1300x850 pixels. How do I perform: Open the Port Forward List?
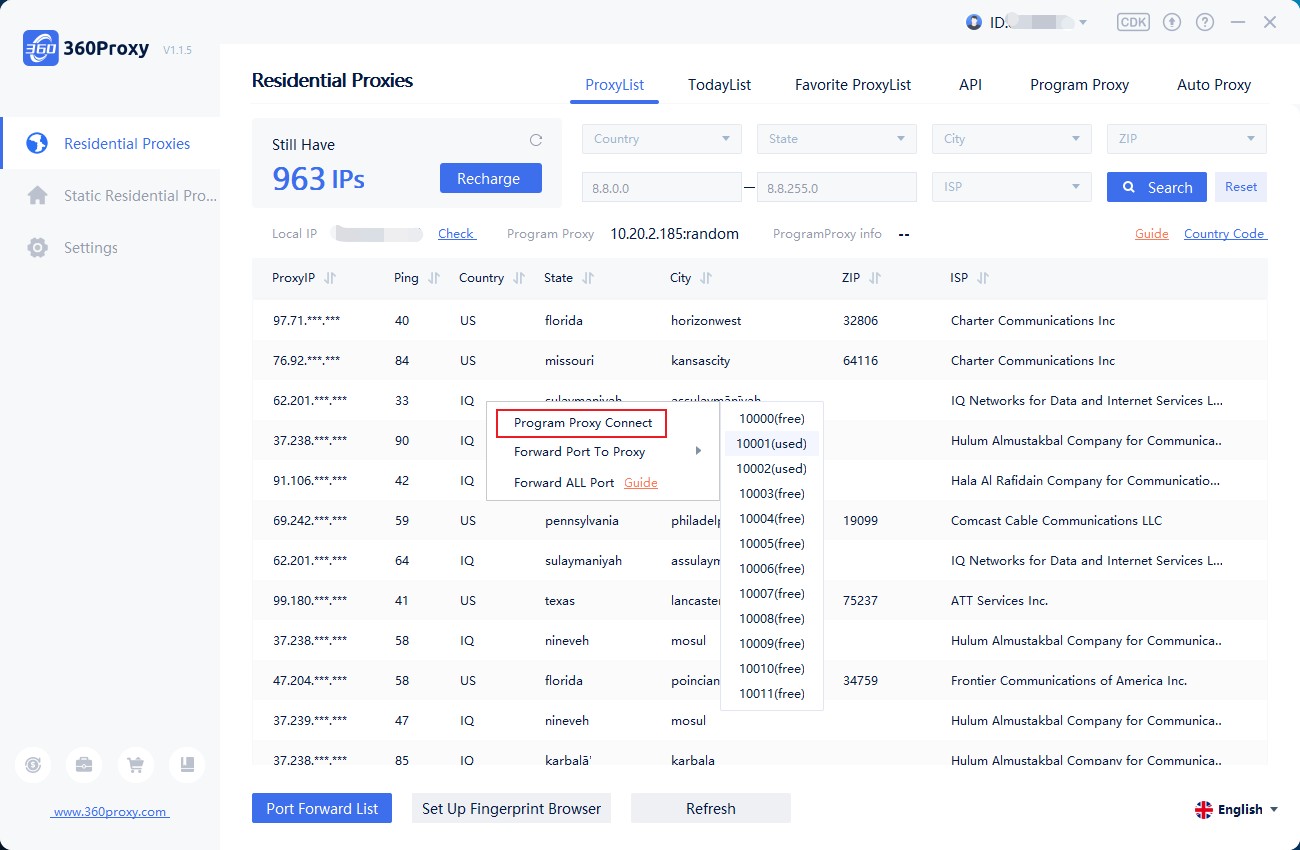click(x=322, y=808)
